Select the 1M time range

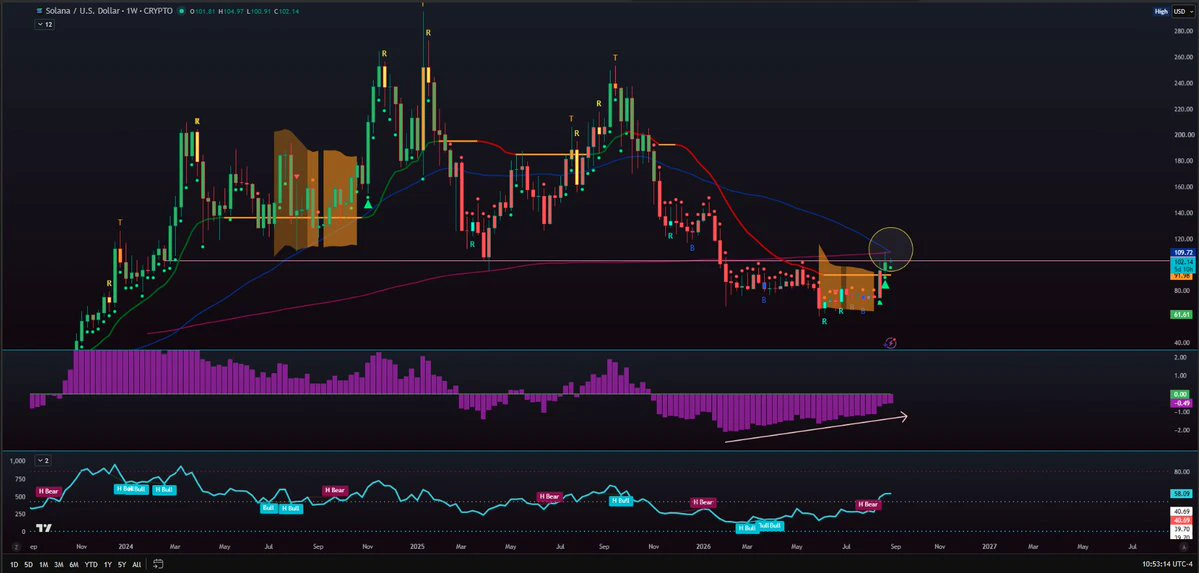point(44,565)
